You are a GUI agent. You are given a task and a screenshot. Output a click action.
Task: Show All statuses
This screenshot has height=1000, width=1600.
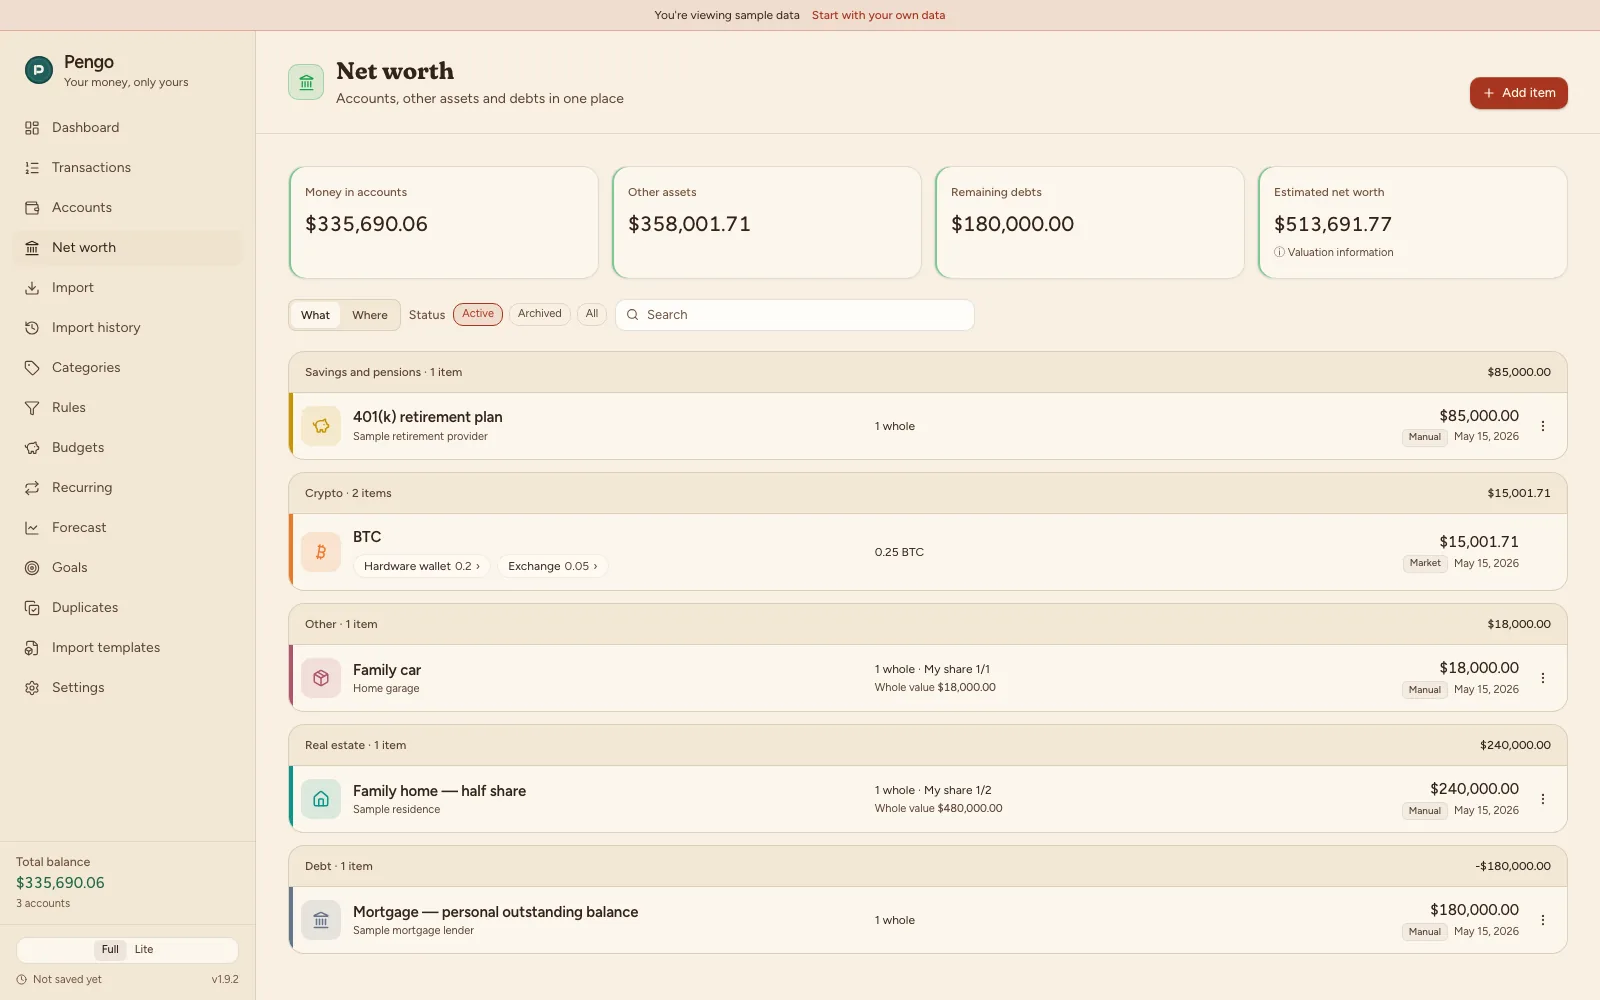pyautogui.click(x=592, y=314)
